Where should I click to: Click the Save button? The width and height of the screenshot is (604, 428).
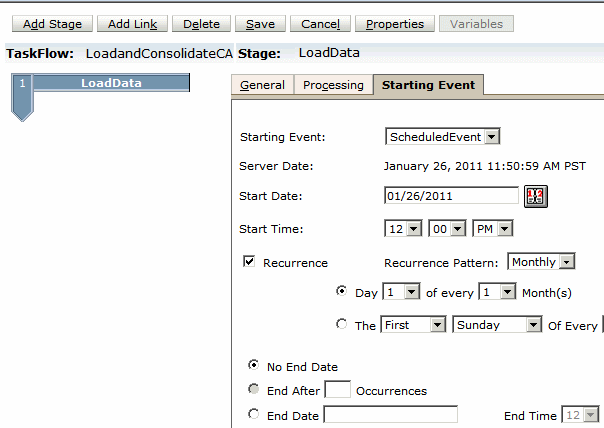260,23
